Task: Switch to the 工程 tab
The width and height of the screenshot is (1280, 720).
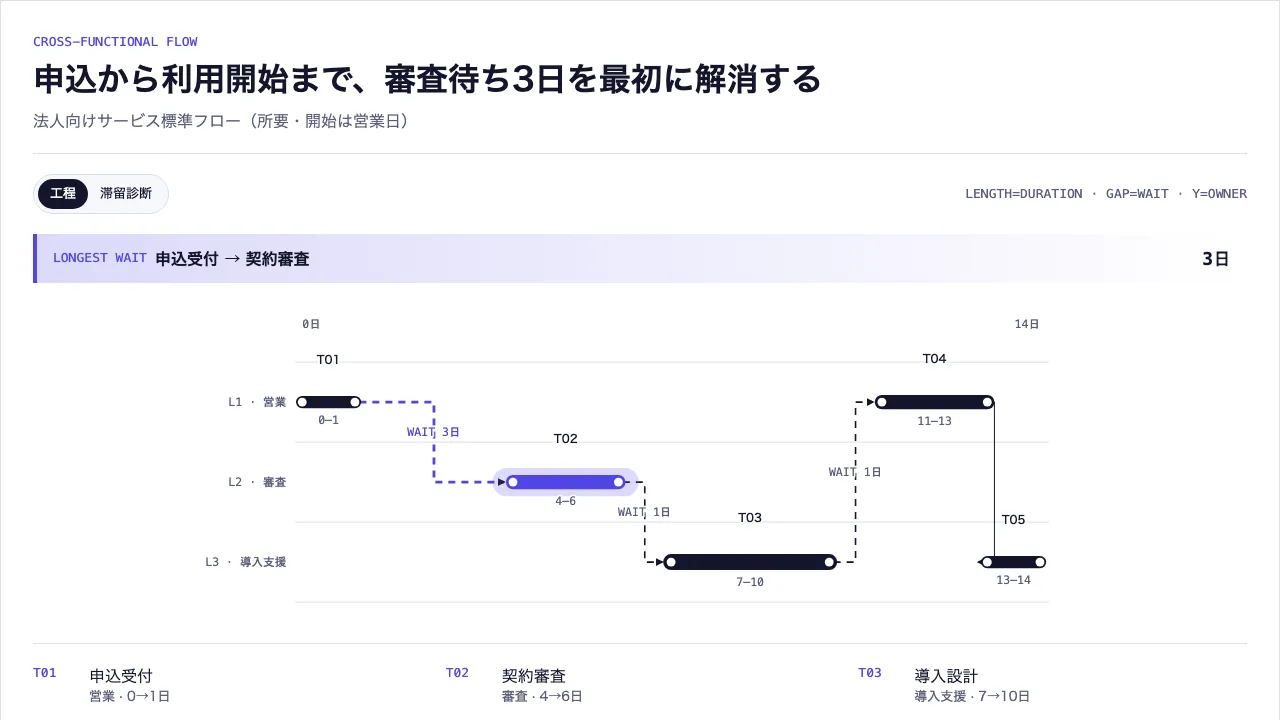Action: (63, 194)
